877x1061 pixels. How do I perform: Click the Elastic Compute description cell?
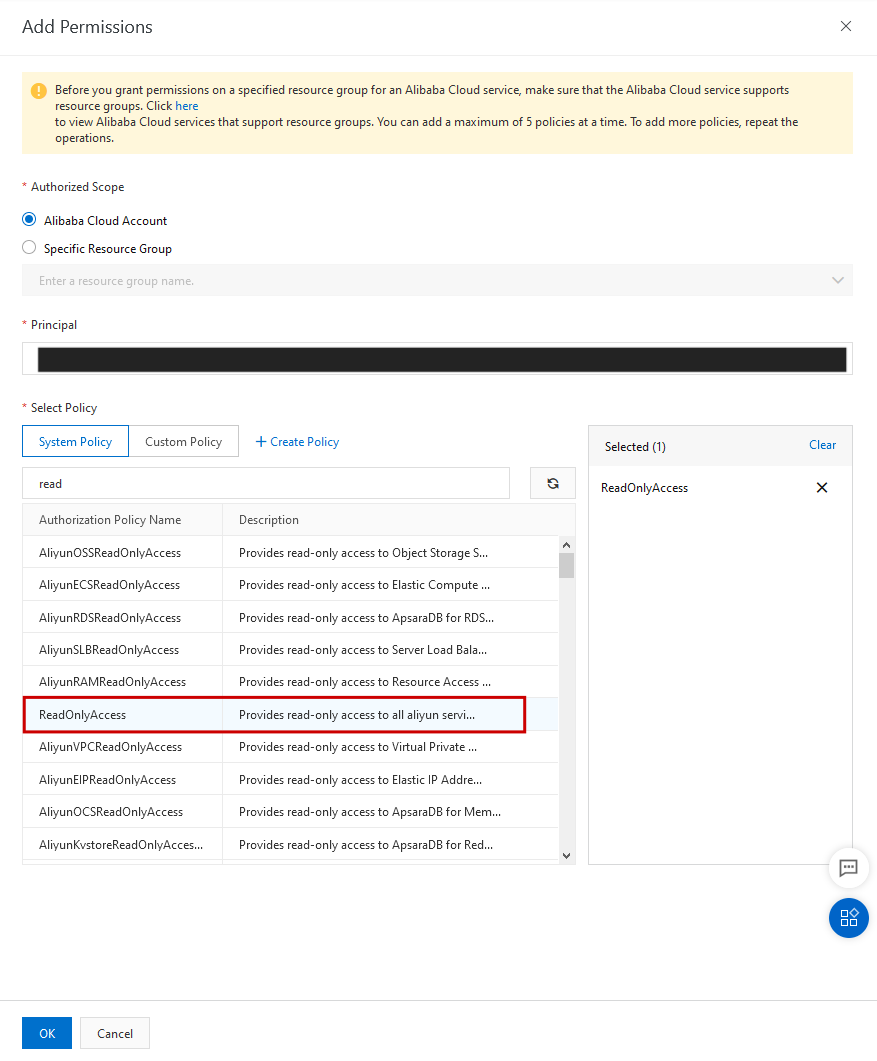point(364,585)
